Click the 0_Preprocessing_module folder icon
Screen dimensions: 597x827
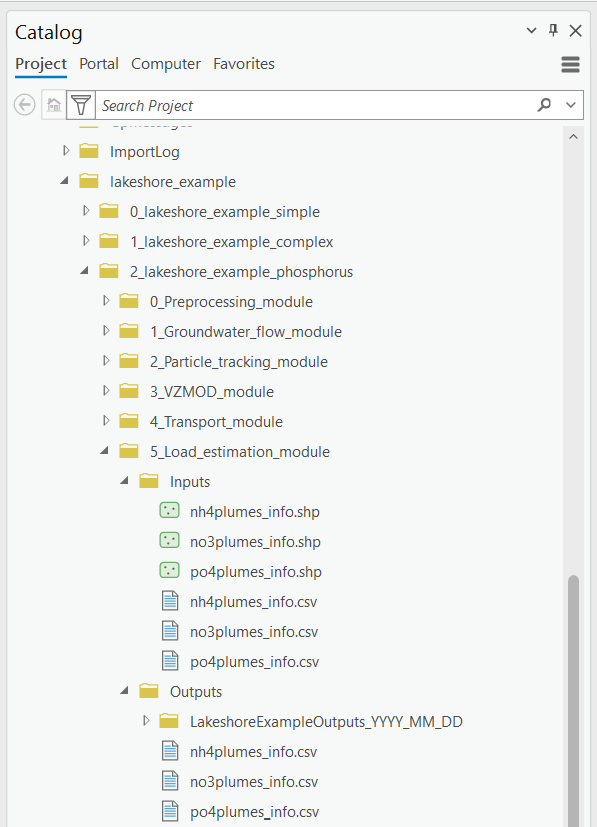(x=129, y=302)
